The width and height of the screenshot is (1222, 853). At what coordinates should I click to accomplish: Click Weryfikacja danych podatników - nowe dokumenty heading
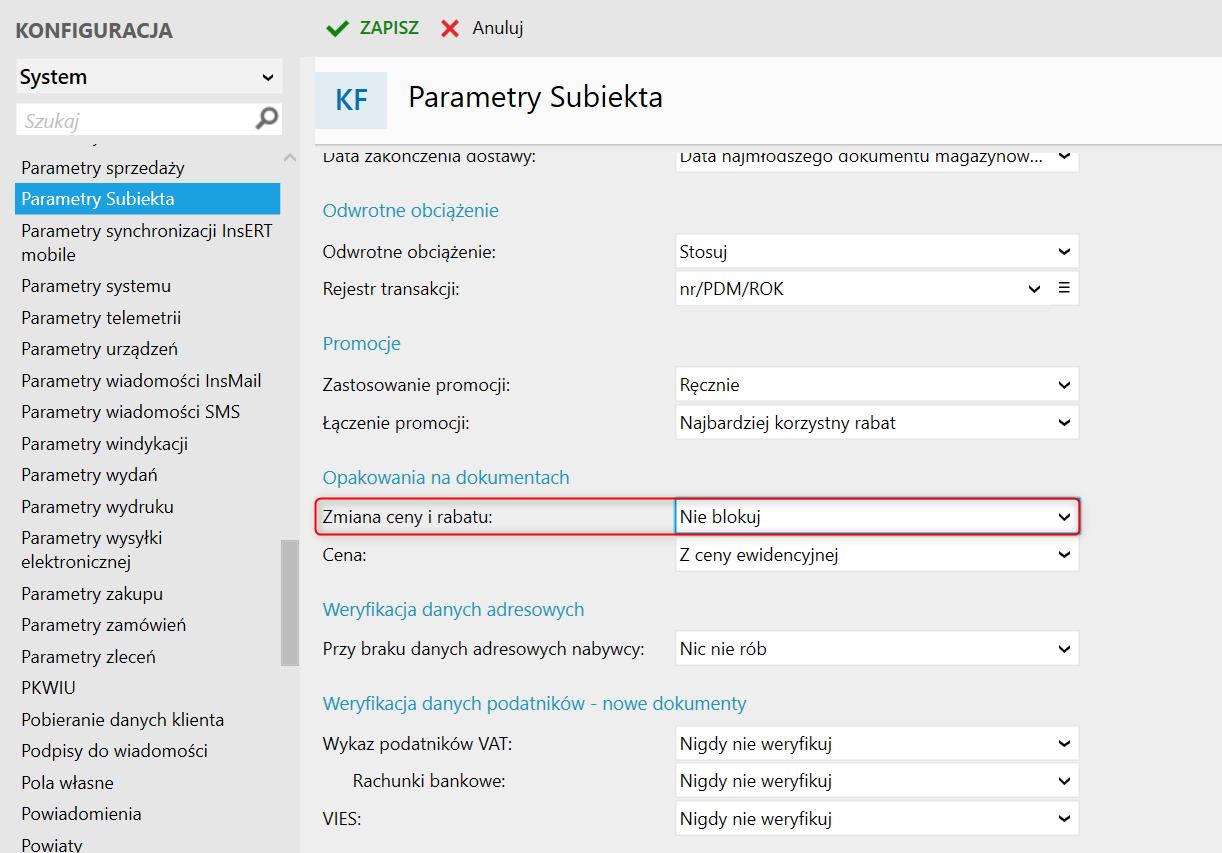[534, 704]
